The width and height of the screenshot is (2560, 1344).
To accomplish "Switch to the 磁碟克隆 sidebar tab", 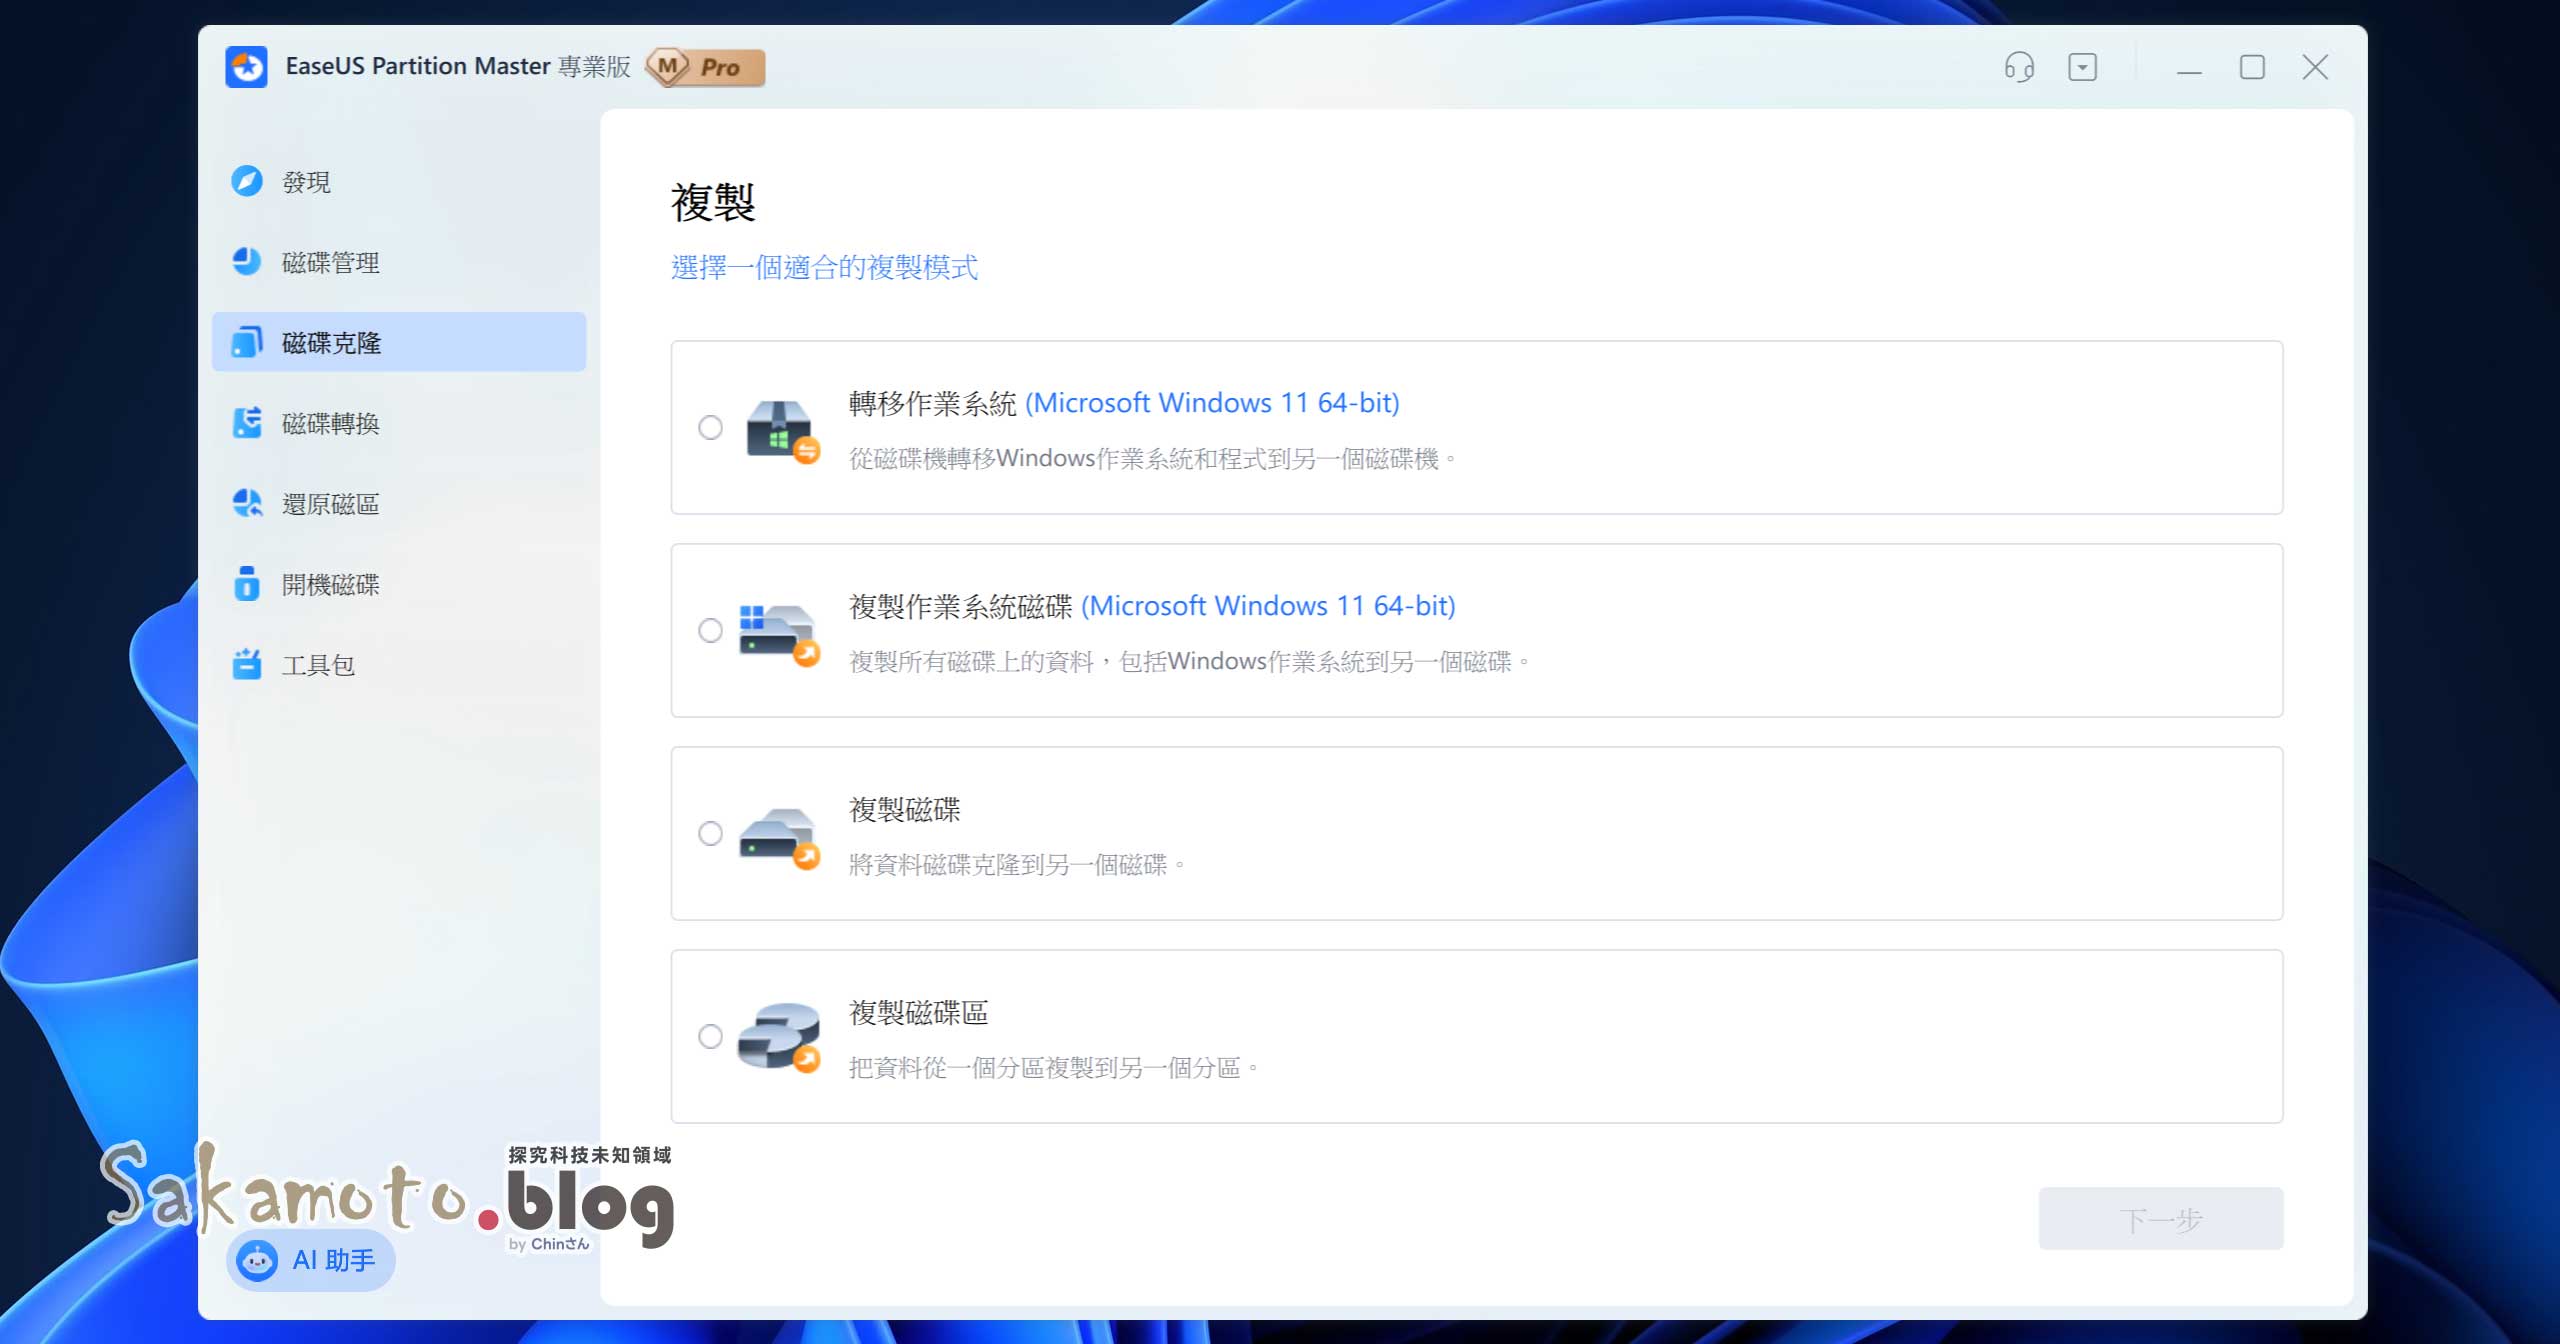I will pyautogui.click(x=330, y=342).
